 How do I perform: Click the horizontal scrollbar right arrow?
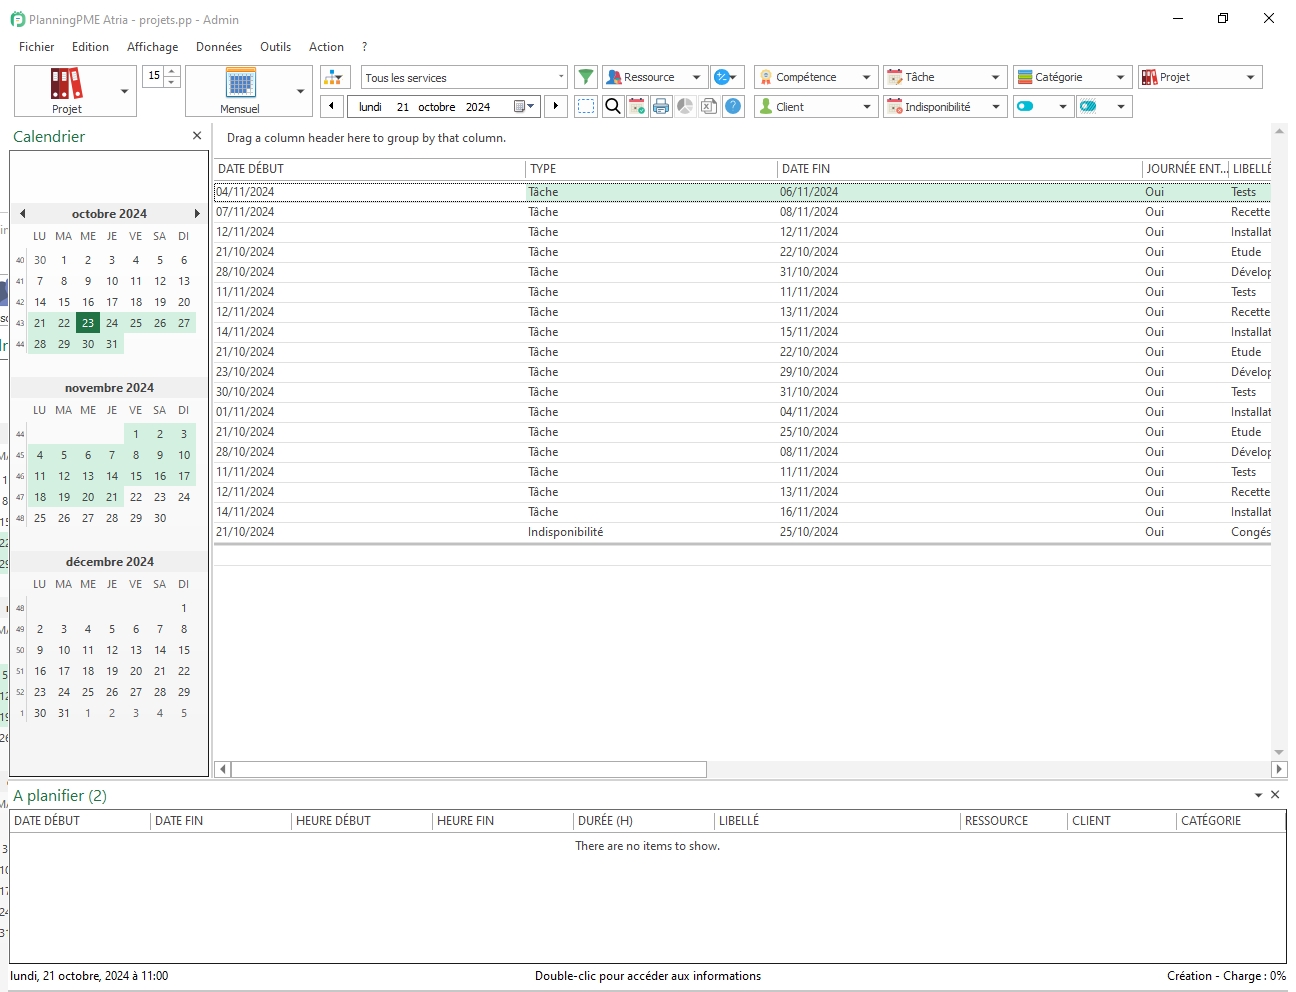(x=1279, y=769)
